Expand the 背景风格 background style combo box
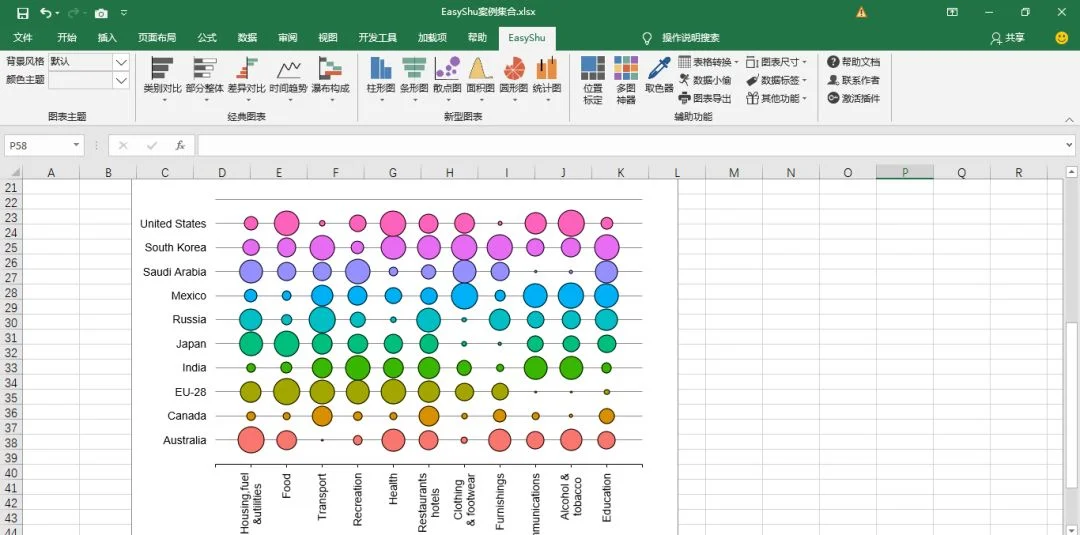 121,62
